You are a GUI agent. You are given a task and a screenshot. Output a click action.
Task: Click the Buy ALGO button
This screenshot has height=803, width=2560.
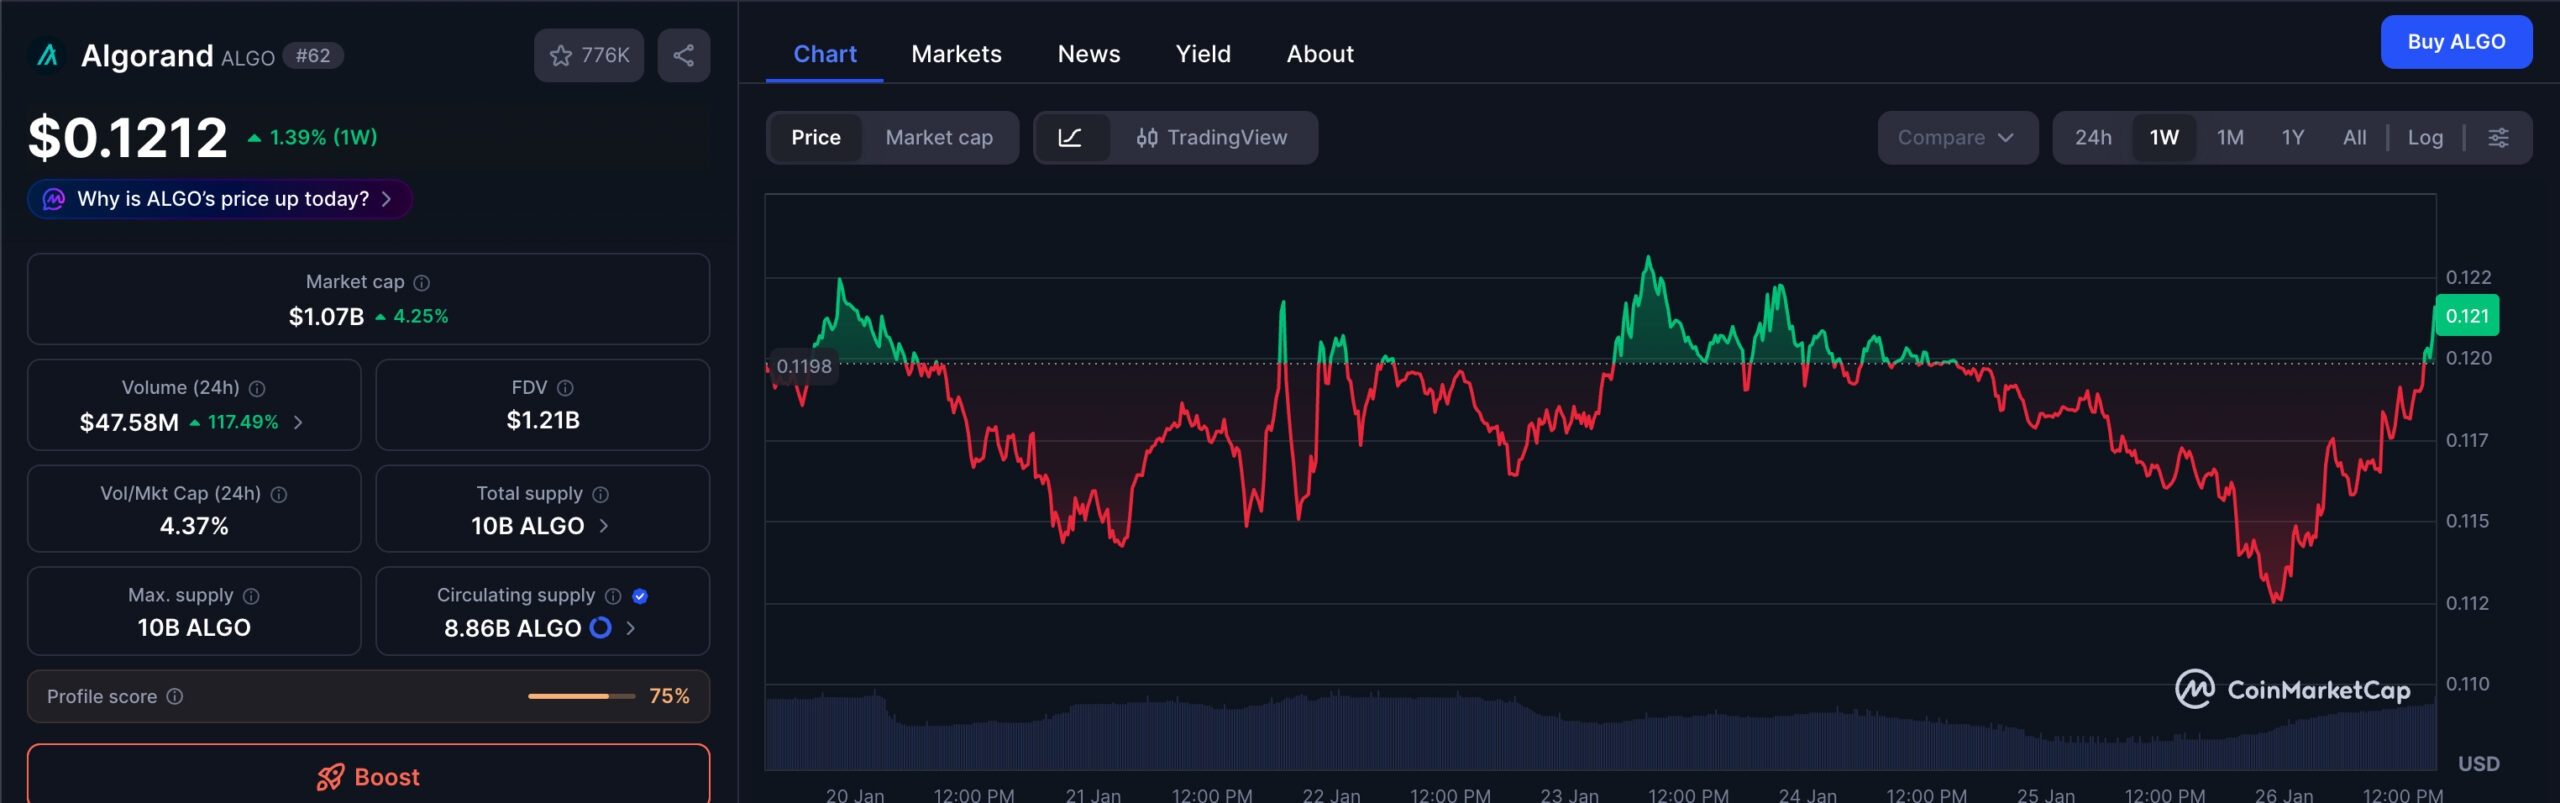pos(2456,42)
